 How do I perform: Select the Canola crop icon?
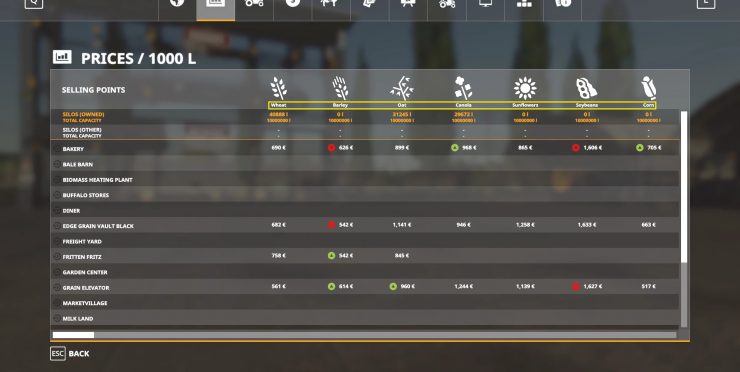pos(463,88)
